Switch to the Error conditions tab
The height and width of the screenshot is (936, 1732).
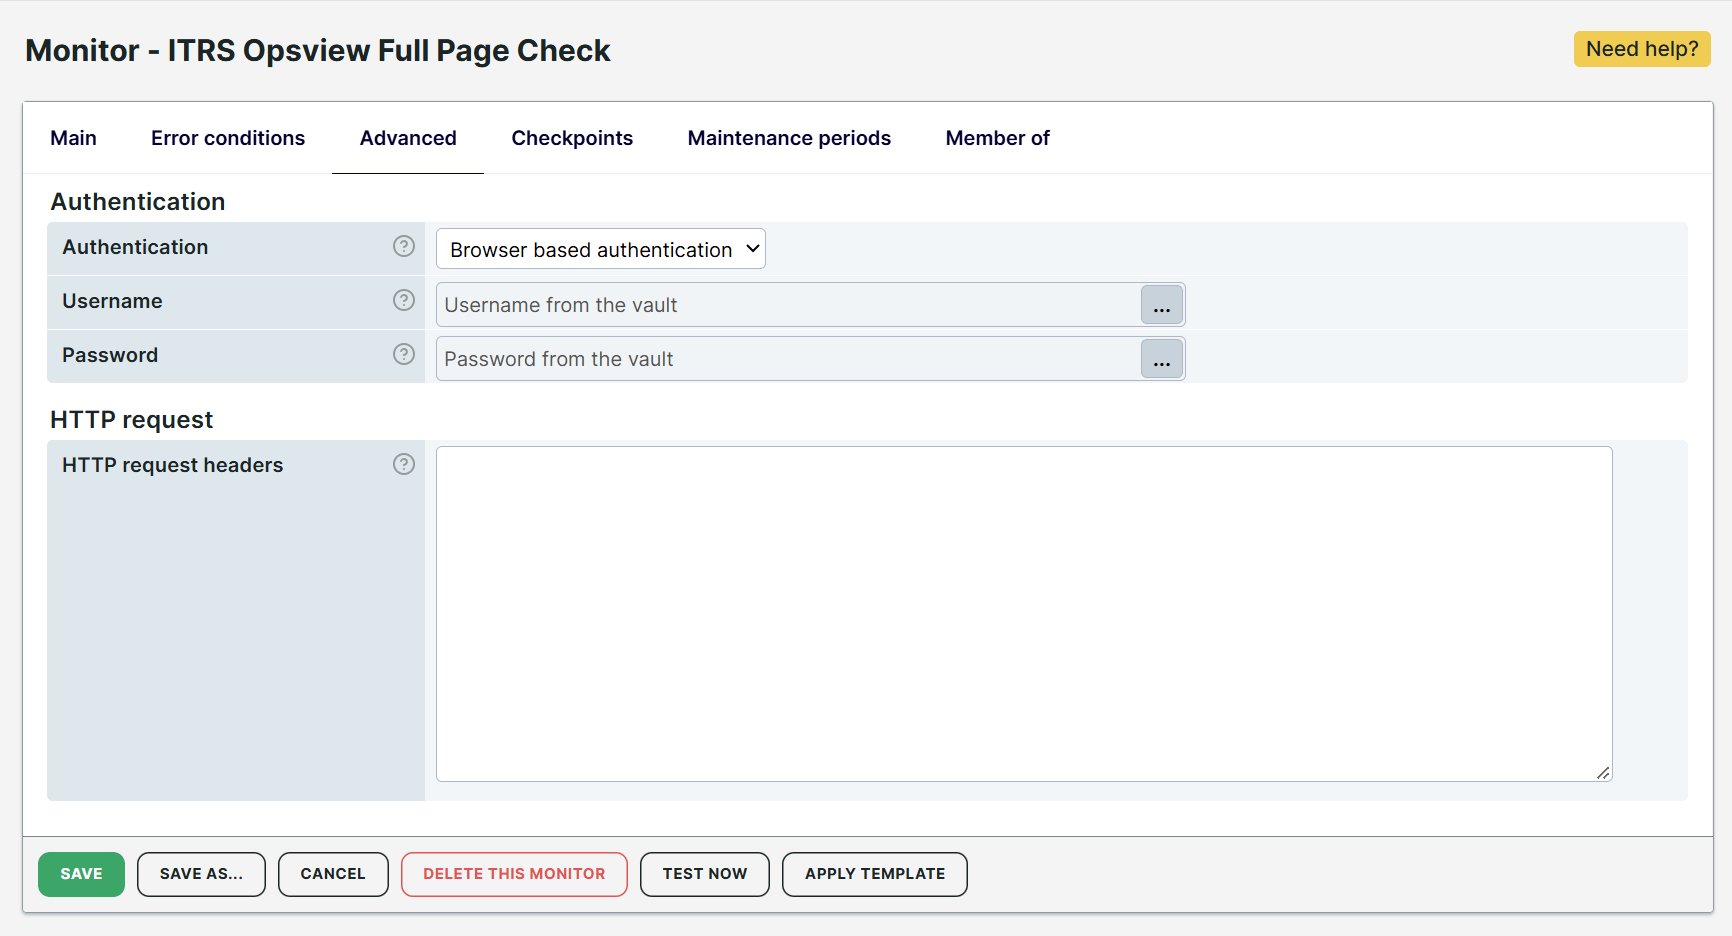(228, 138)
